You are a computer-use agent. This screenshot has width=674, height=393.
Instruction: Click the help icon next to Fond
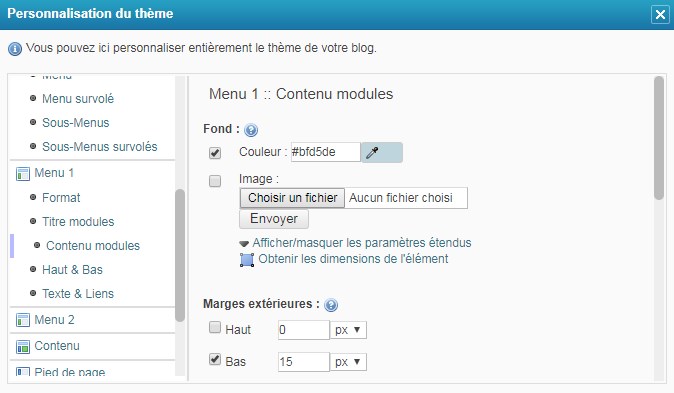251,130
